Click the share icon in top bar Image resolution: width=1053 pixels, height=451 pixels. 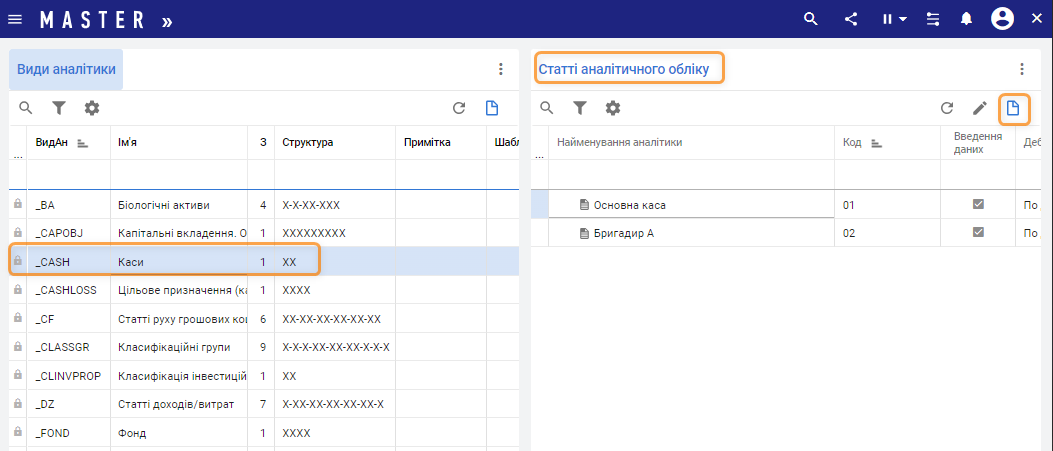point(851,19)
